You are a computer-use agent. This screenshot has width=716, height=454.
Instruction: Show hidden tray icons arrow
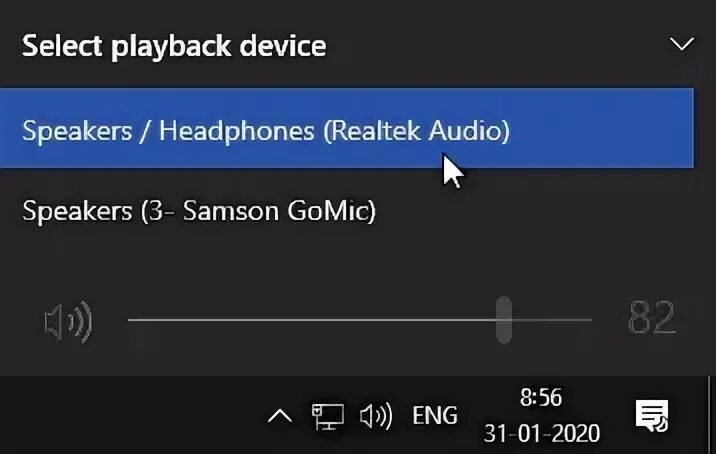pos(280,416)
